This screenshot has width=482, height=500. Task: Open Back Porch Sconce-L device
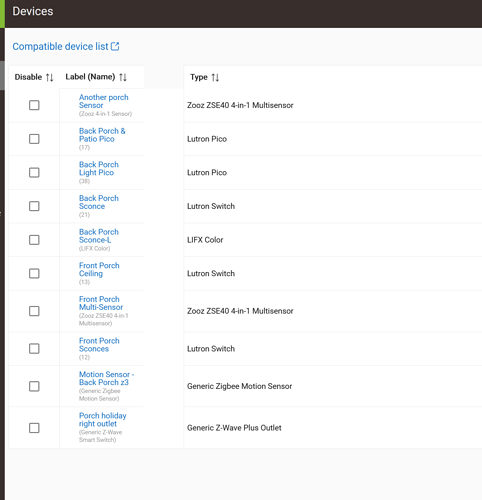click(x=99, y=236)
